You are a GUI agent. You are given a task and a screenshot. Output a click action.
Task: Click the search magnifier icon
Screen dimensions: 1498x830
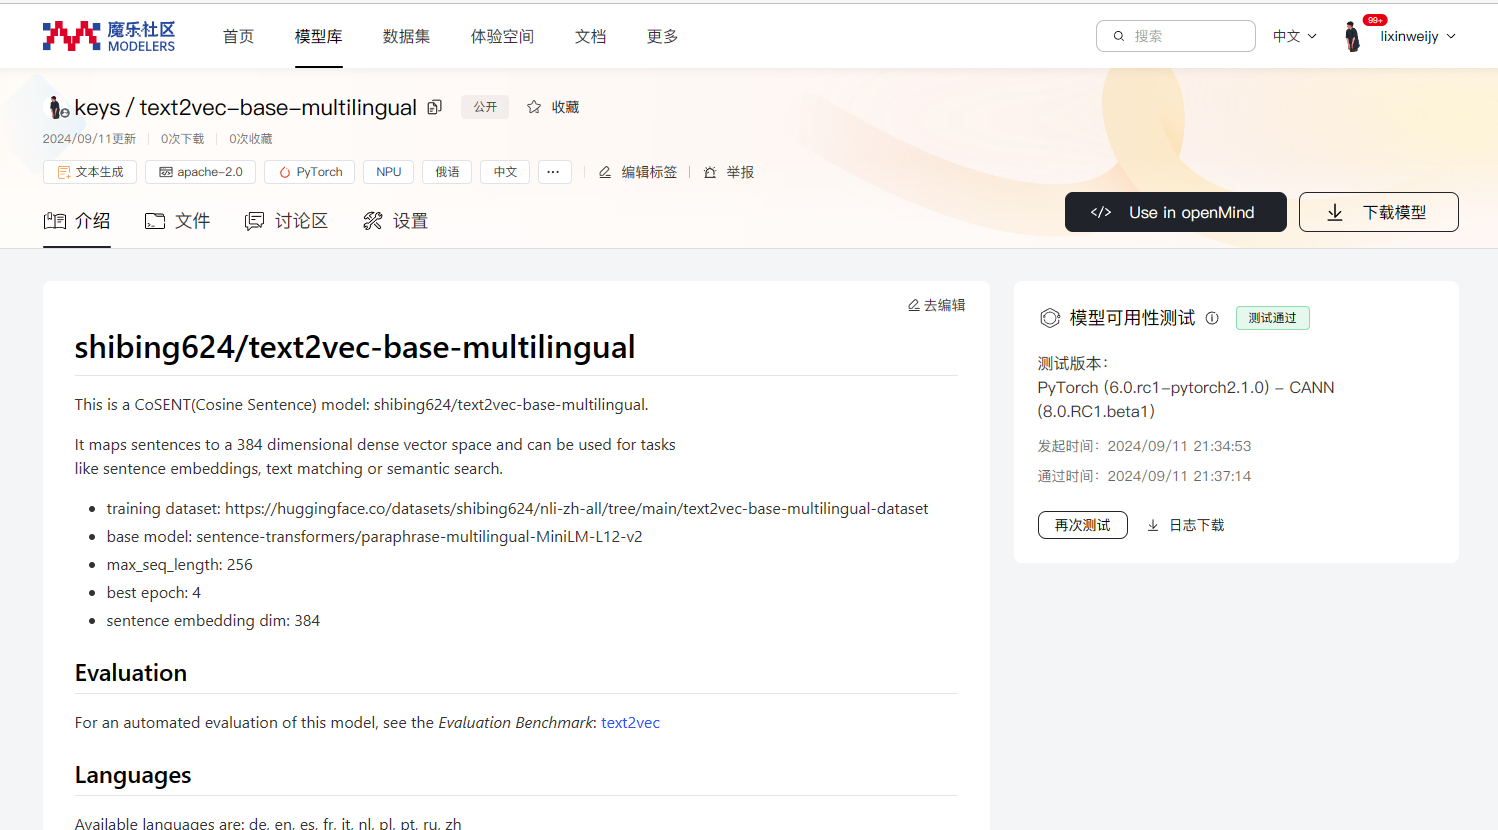1118,36
